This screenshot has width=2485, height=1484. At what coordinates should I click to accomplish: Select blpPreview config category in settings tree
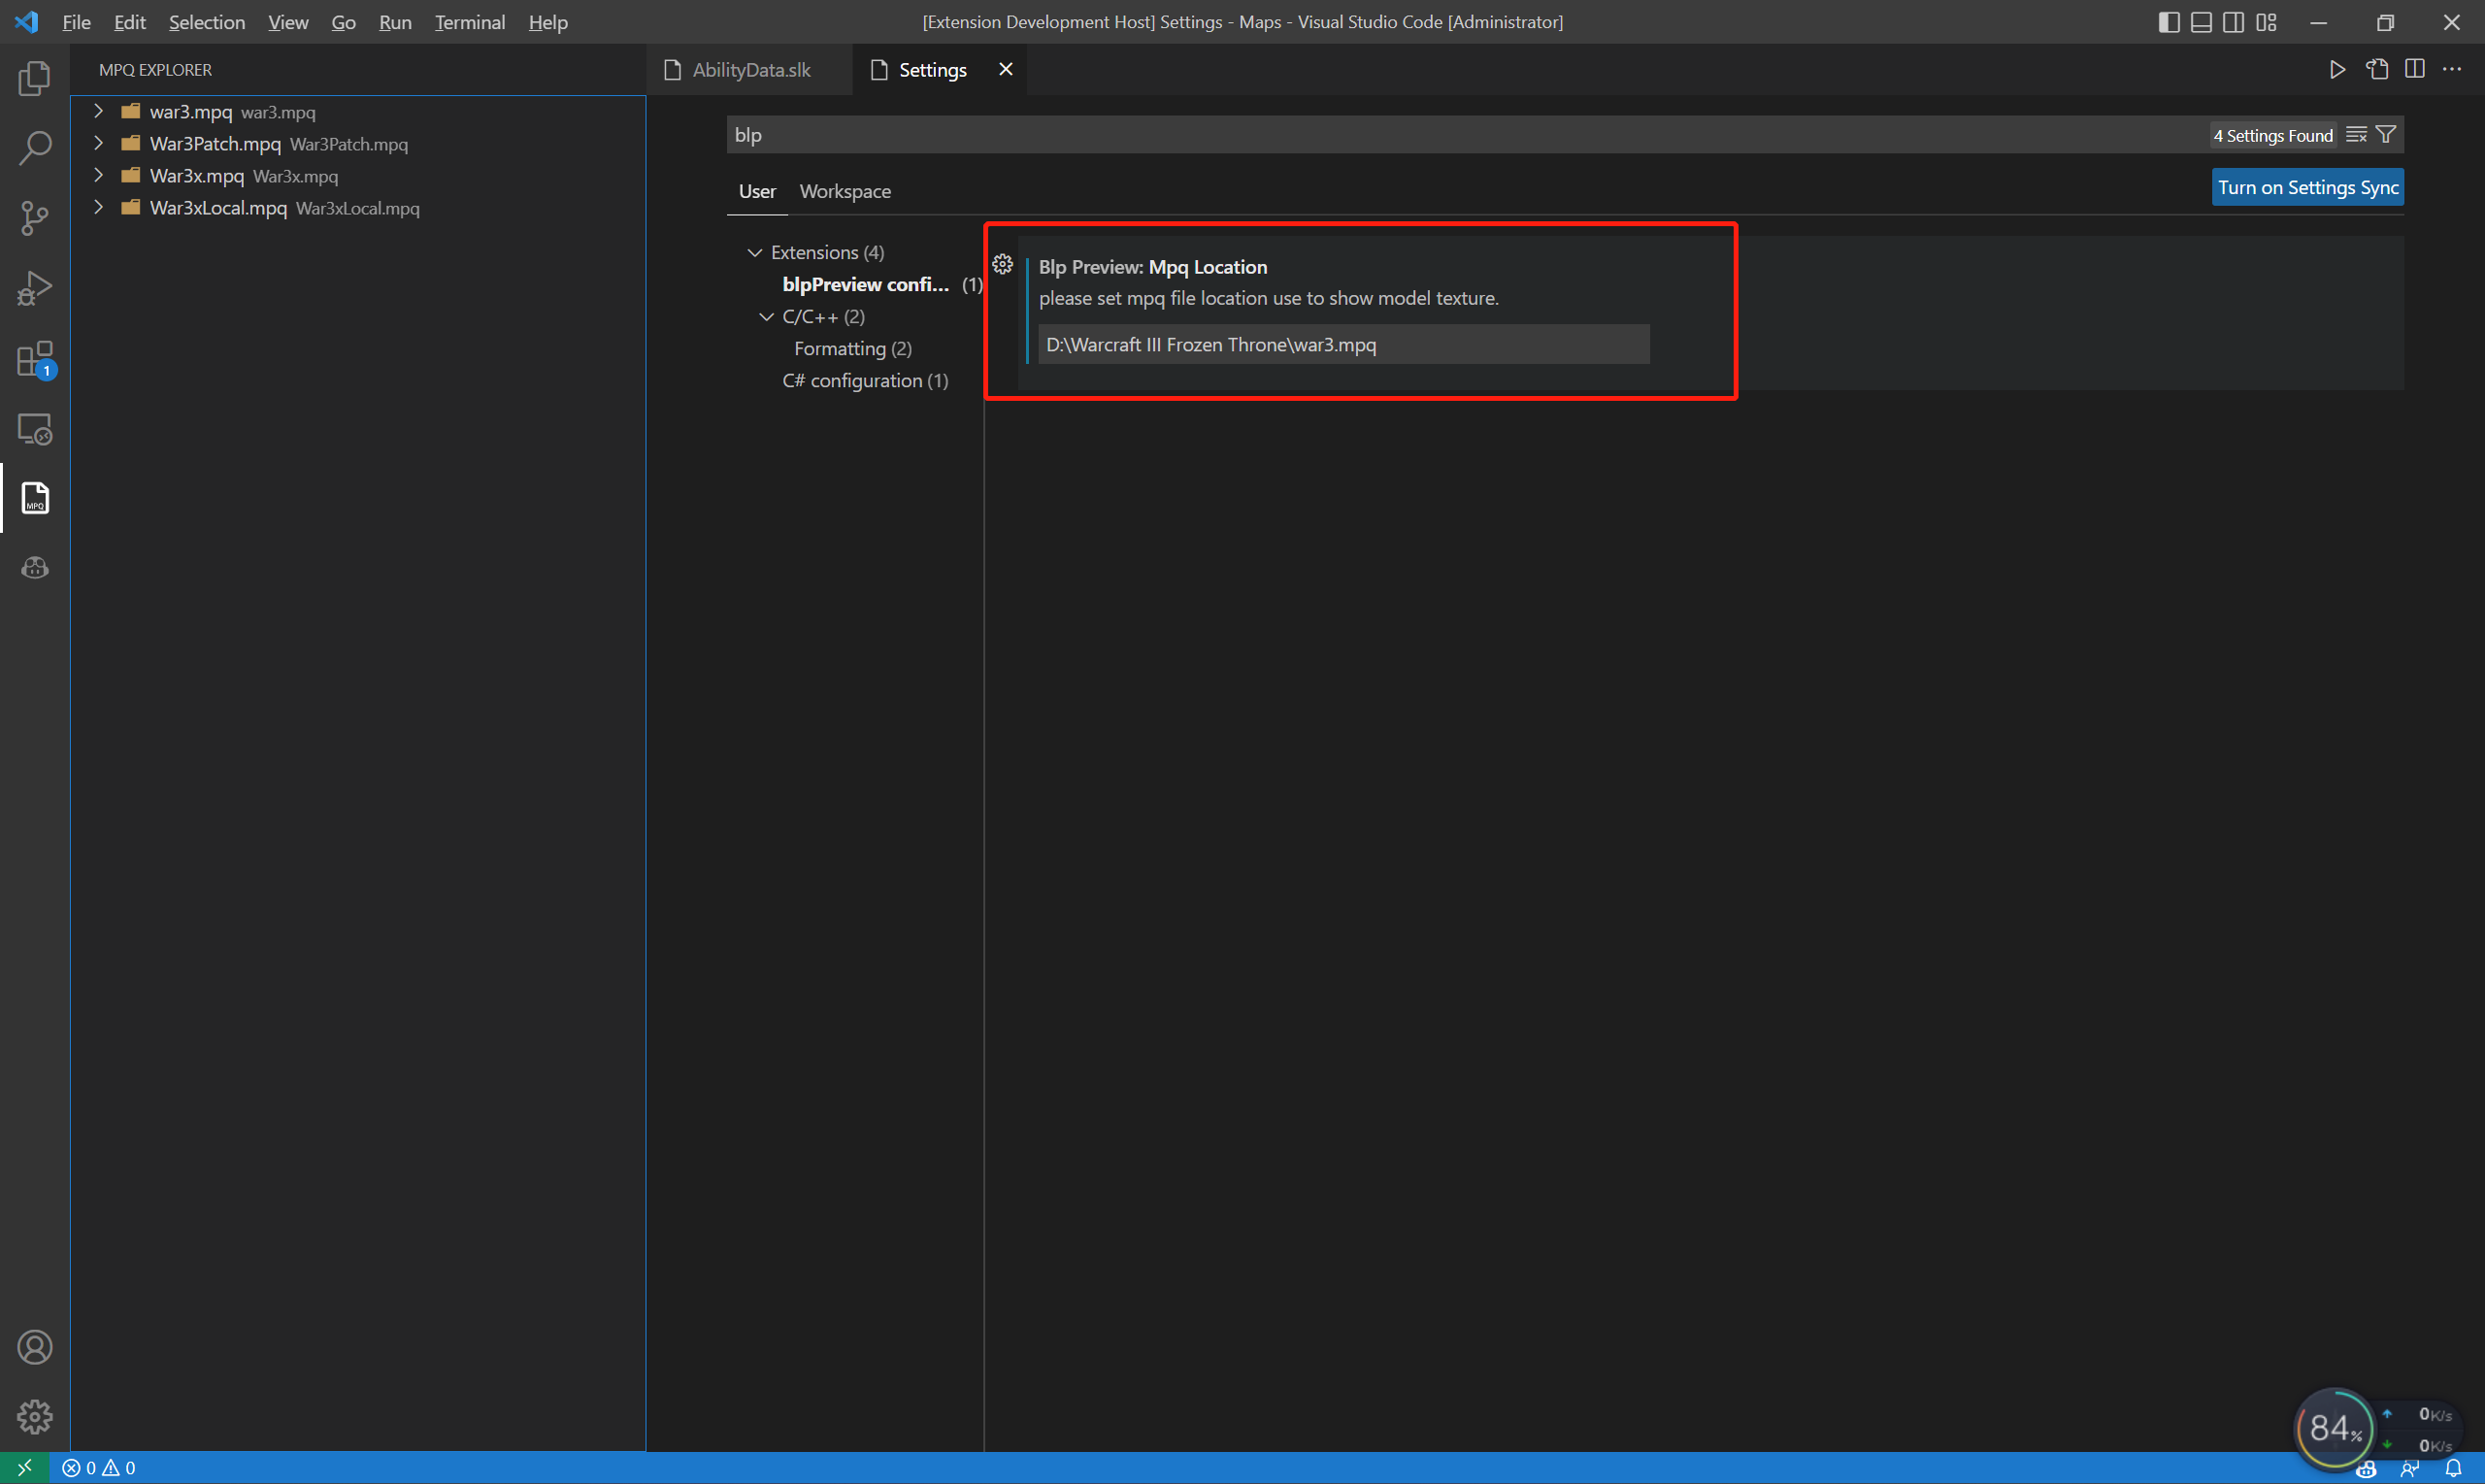pos(865,284)
